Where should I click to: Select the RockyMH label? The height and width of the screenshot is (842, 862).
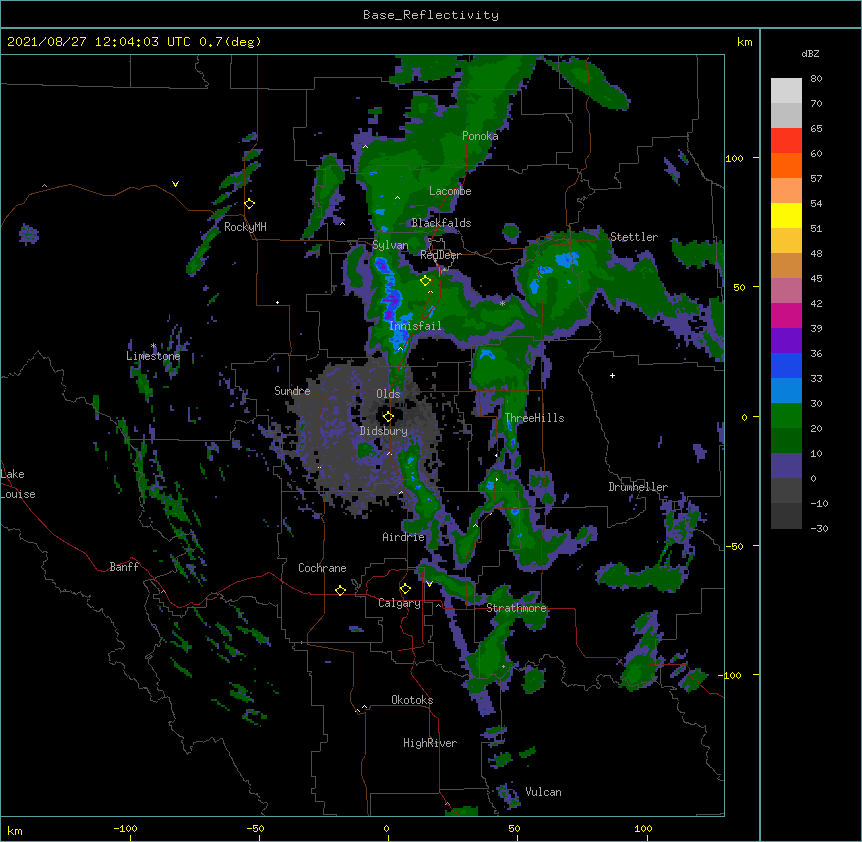pyautogui.click(x=245, y=227)
